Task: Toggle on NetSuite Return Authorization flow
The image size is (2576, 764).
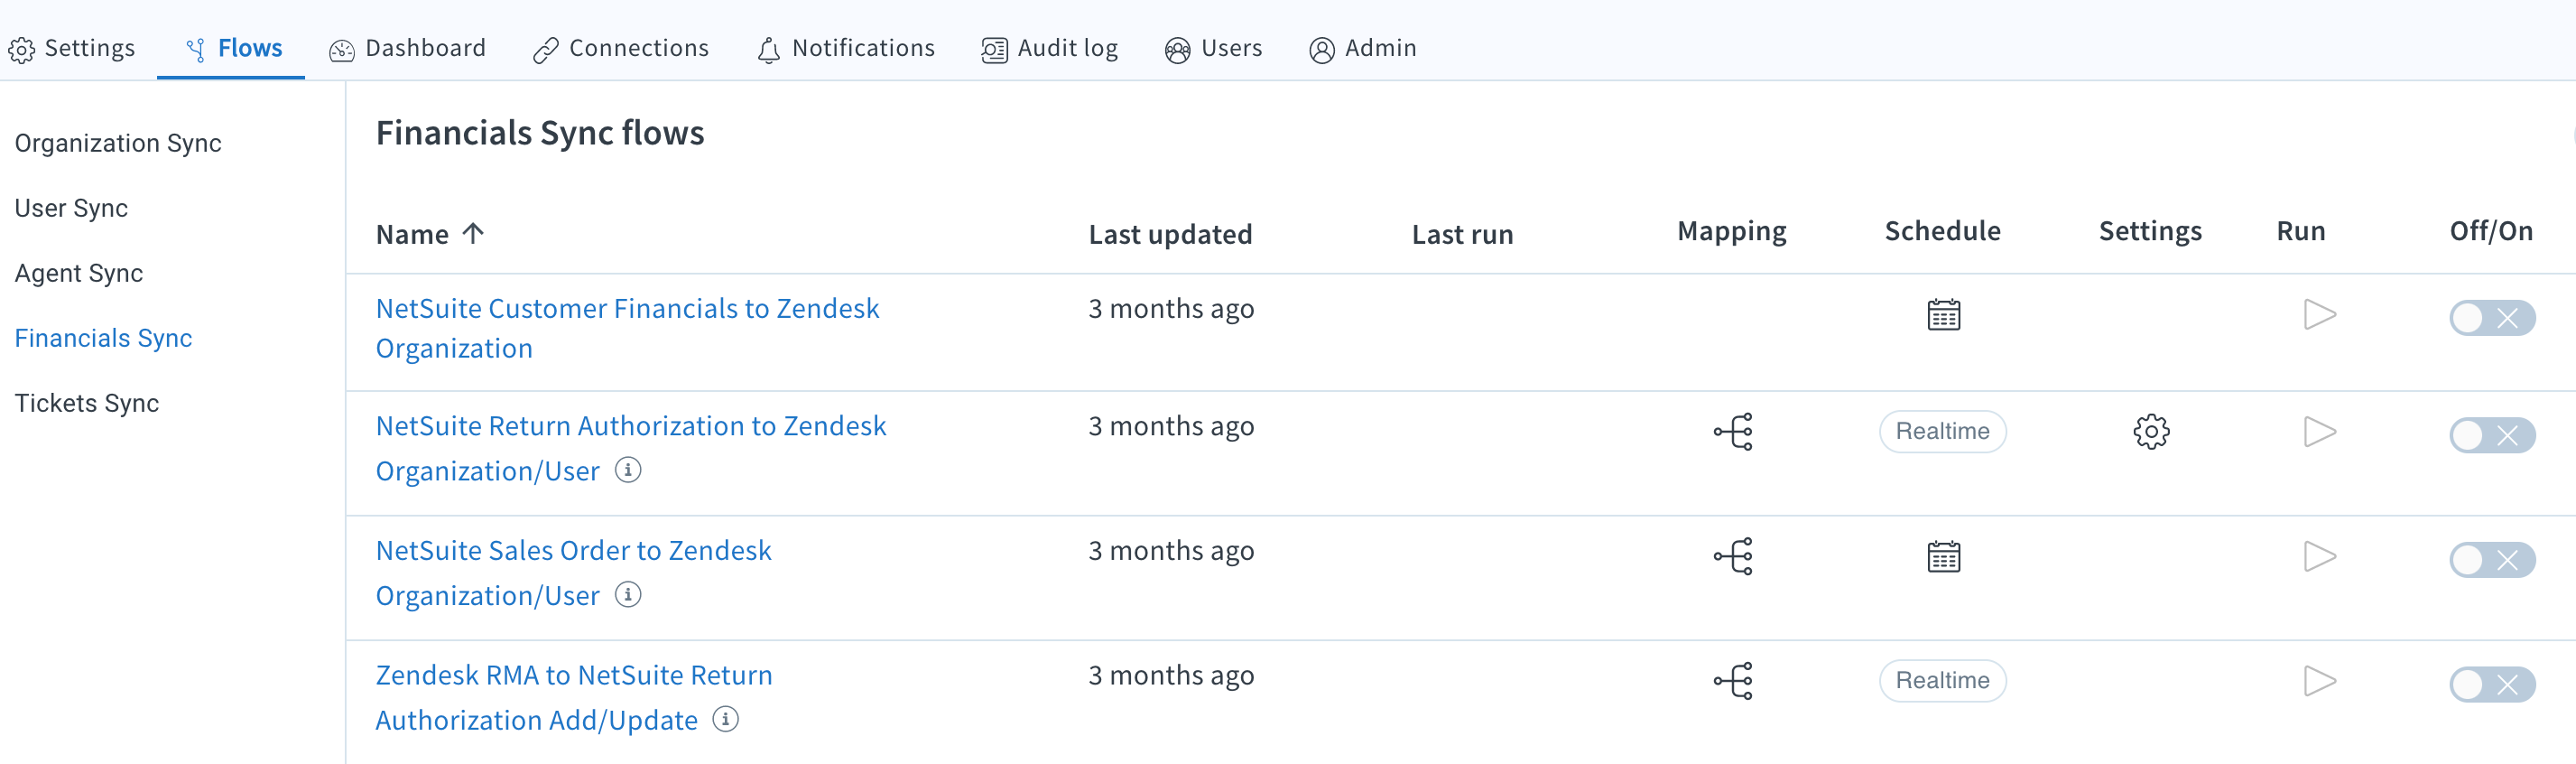Action: pos(2492,436)
